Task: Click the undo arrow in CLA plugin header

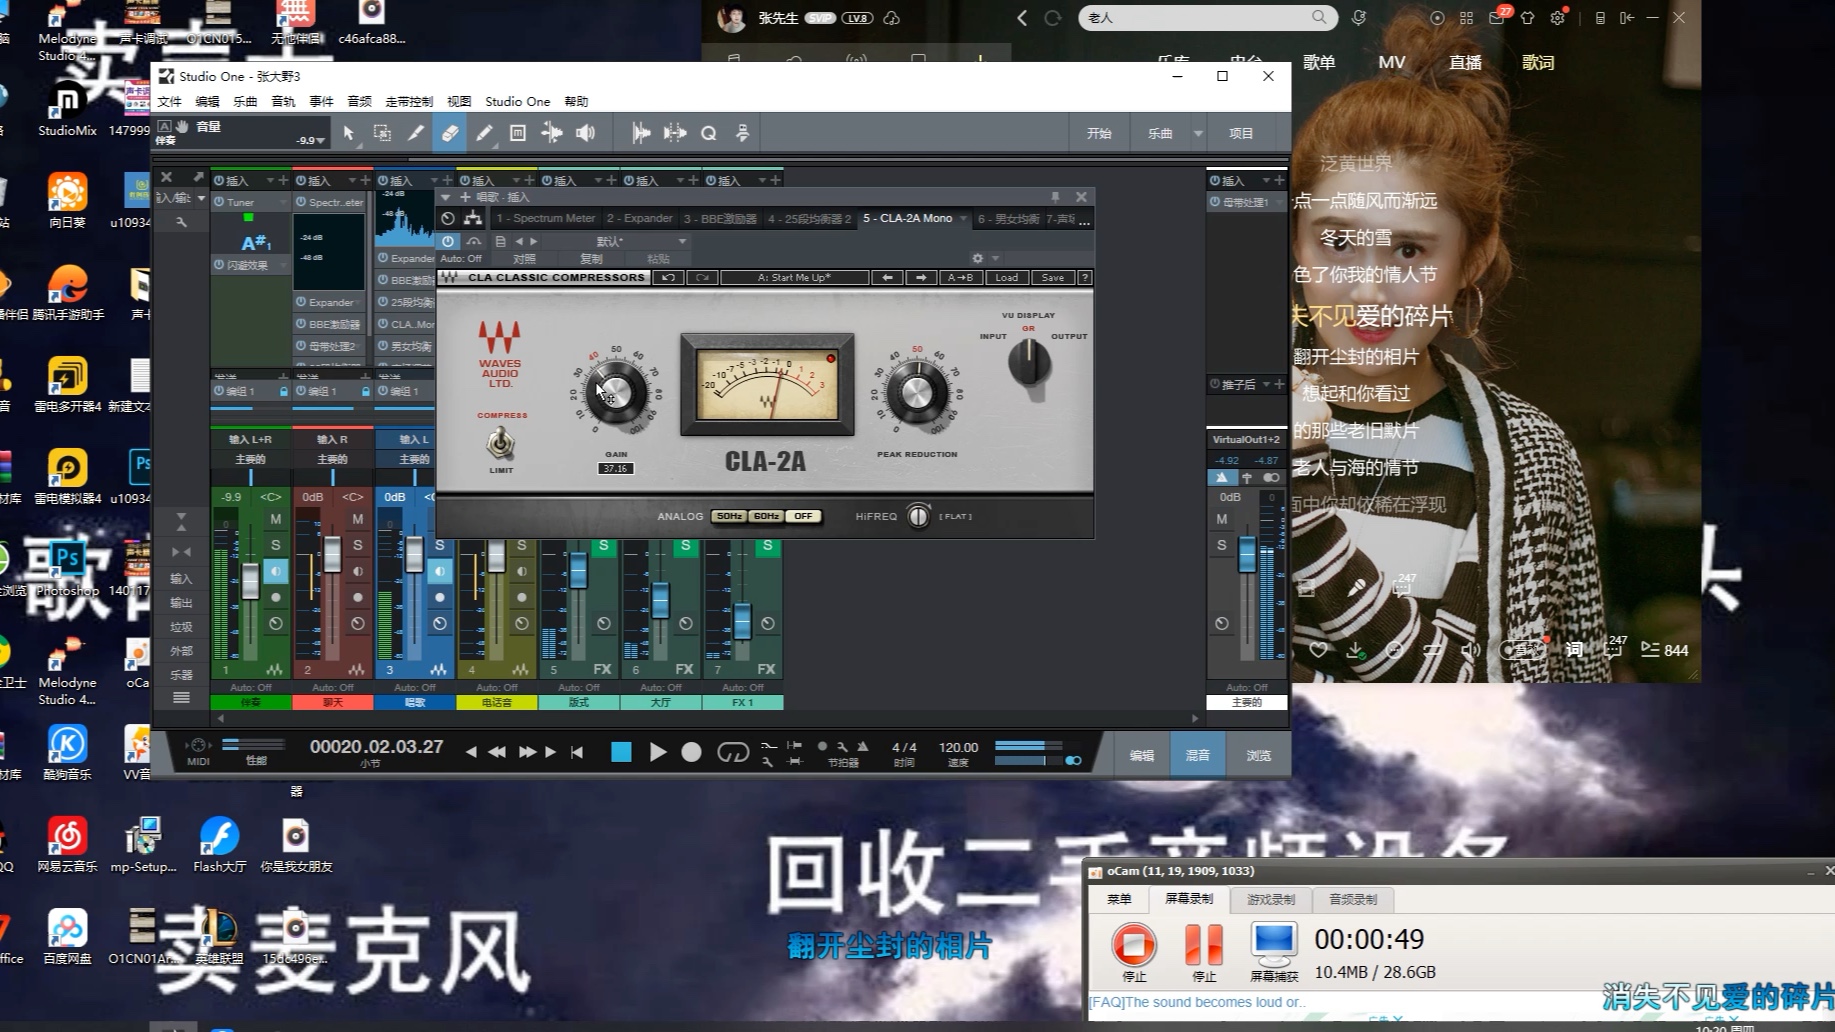Action: click(668, 277)
